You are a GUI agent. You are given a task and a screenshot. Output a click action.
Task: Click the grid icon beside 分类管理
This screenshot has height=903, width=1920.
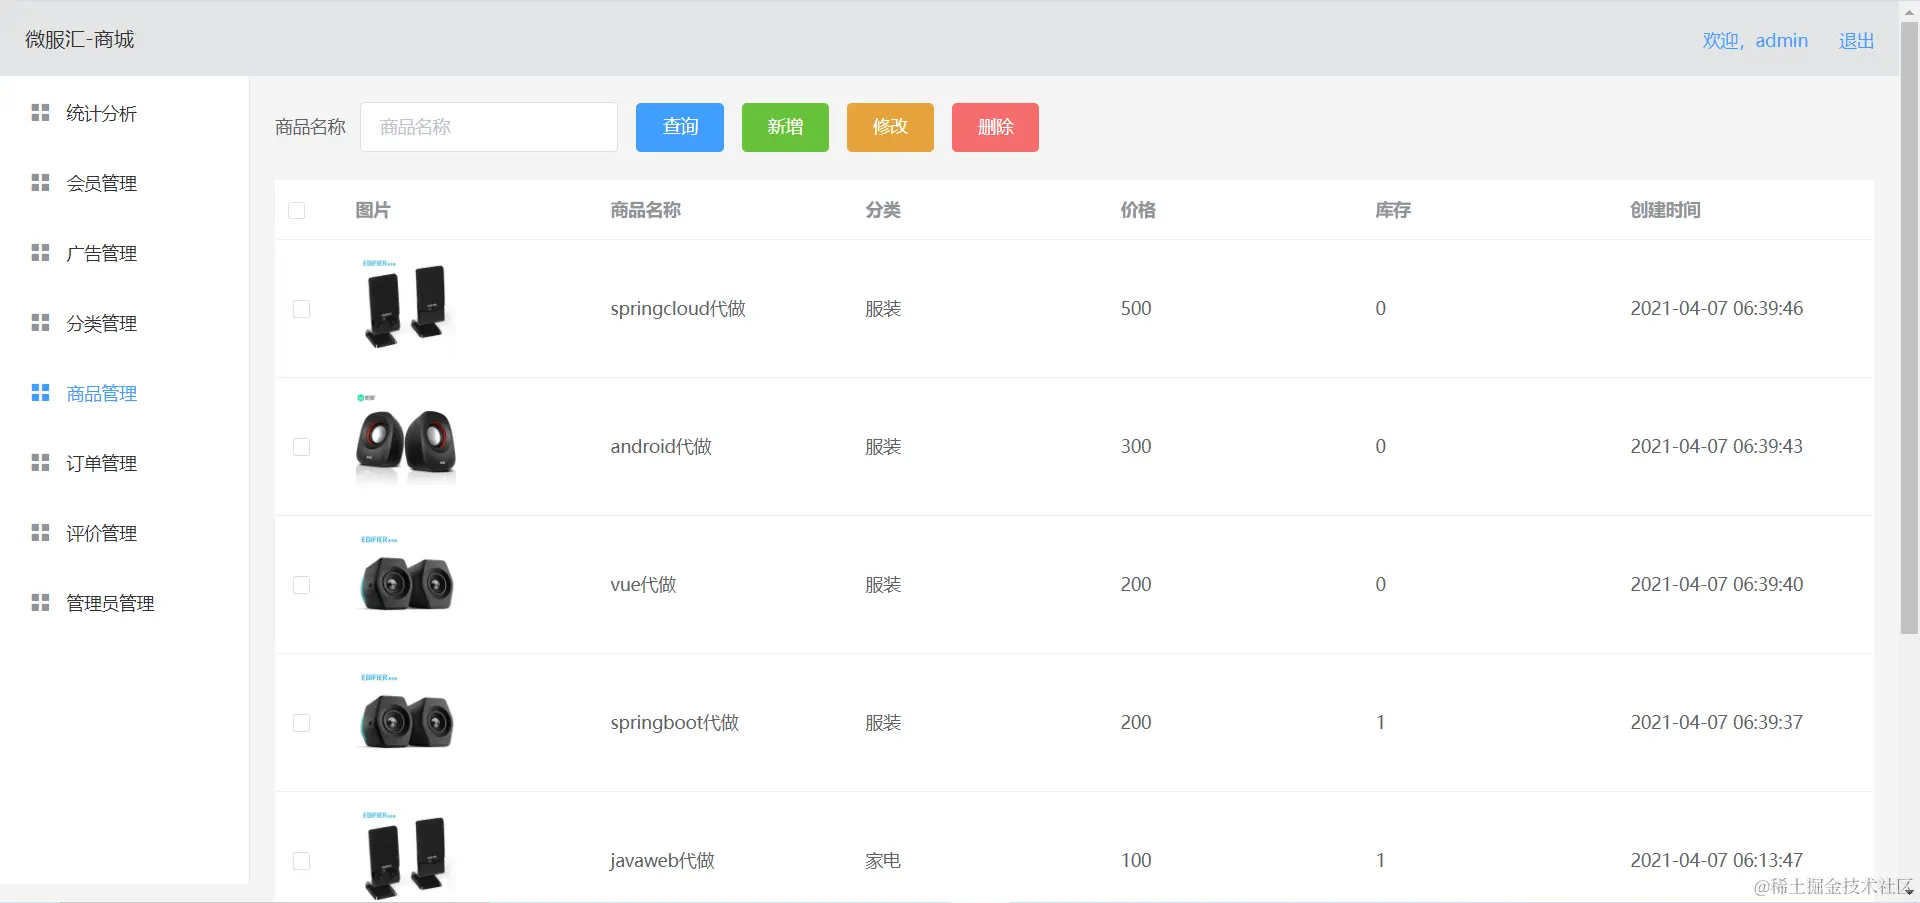point(40,323)
